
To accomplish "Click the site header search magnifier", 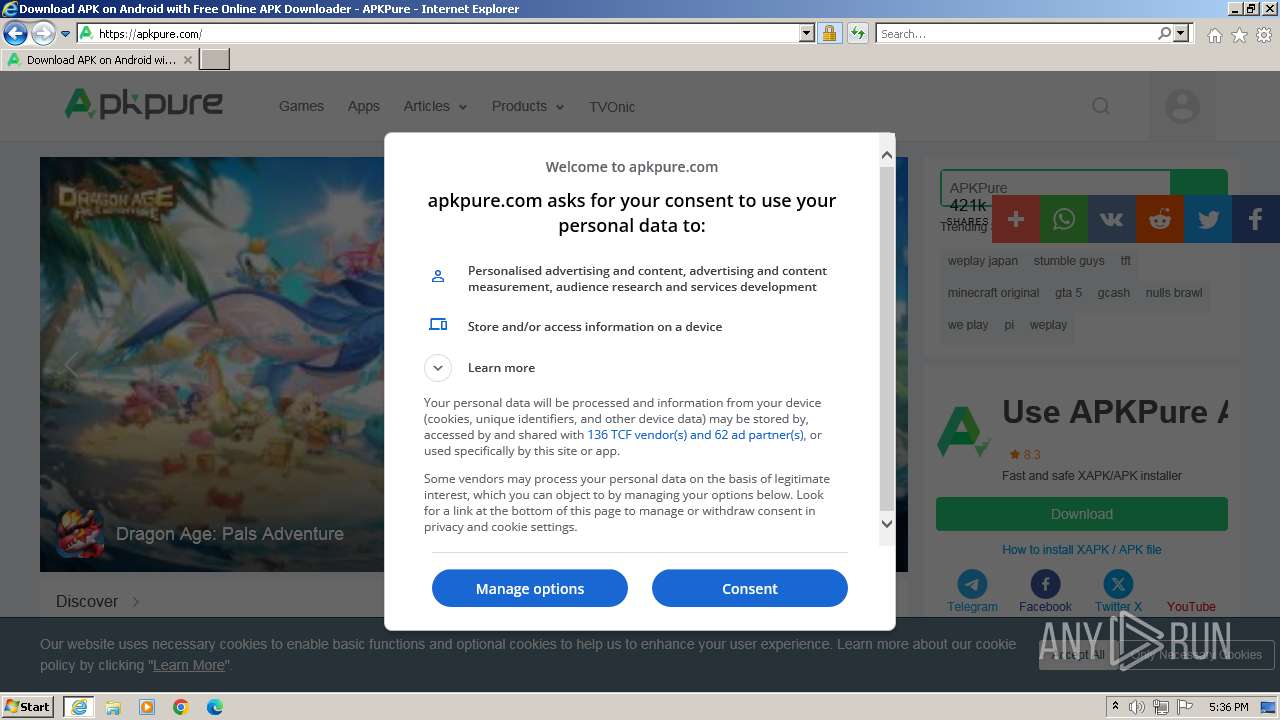I will (x=1101, y=106).
